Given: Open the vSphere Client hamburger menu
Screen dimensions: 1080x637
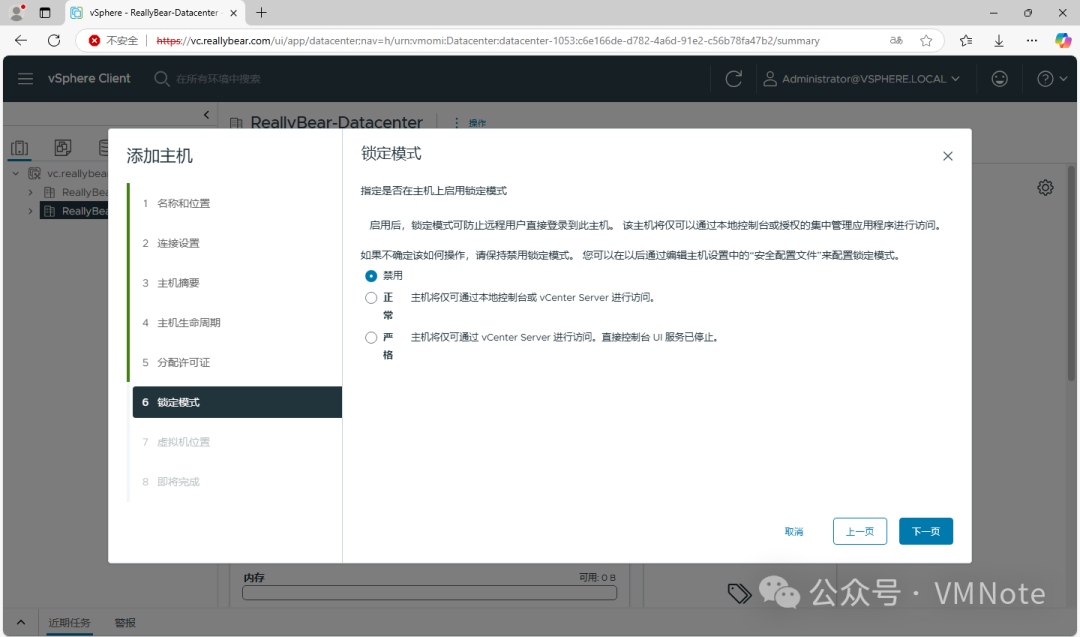Looking at the screenshot, I should (25, 79).
